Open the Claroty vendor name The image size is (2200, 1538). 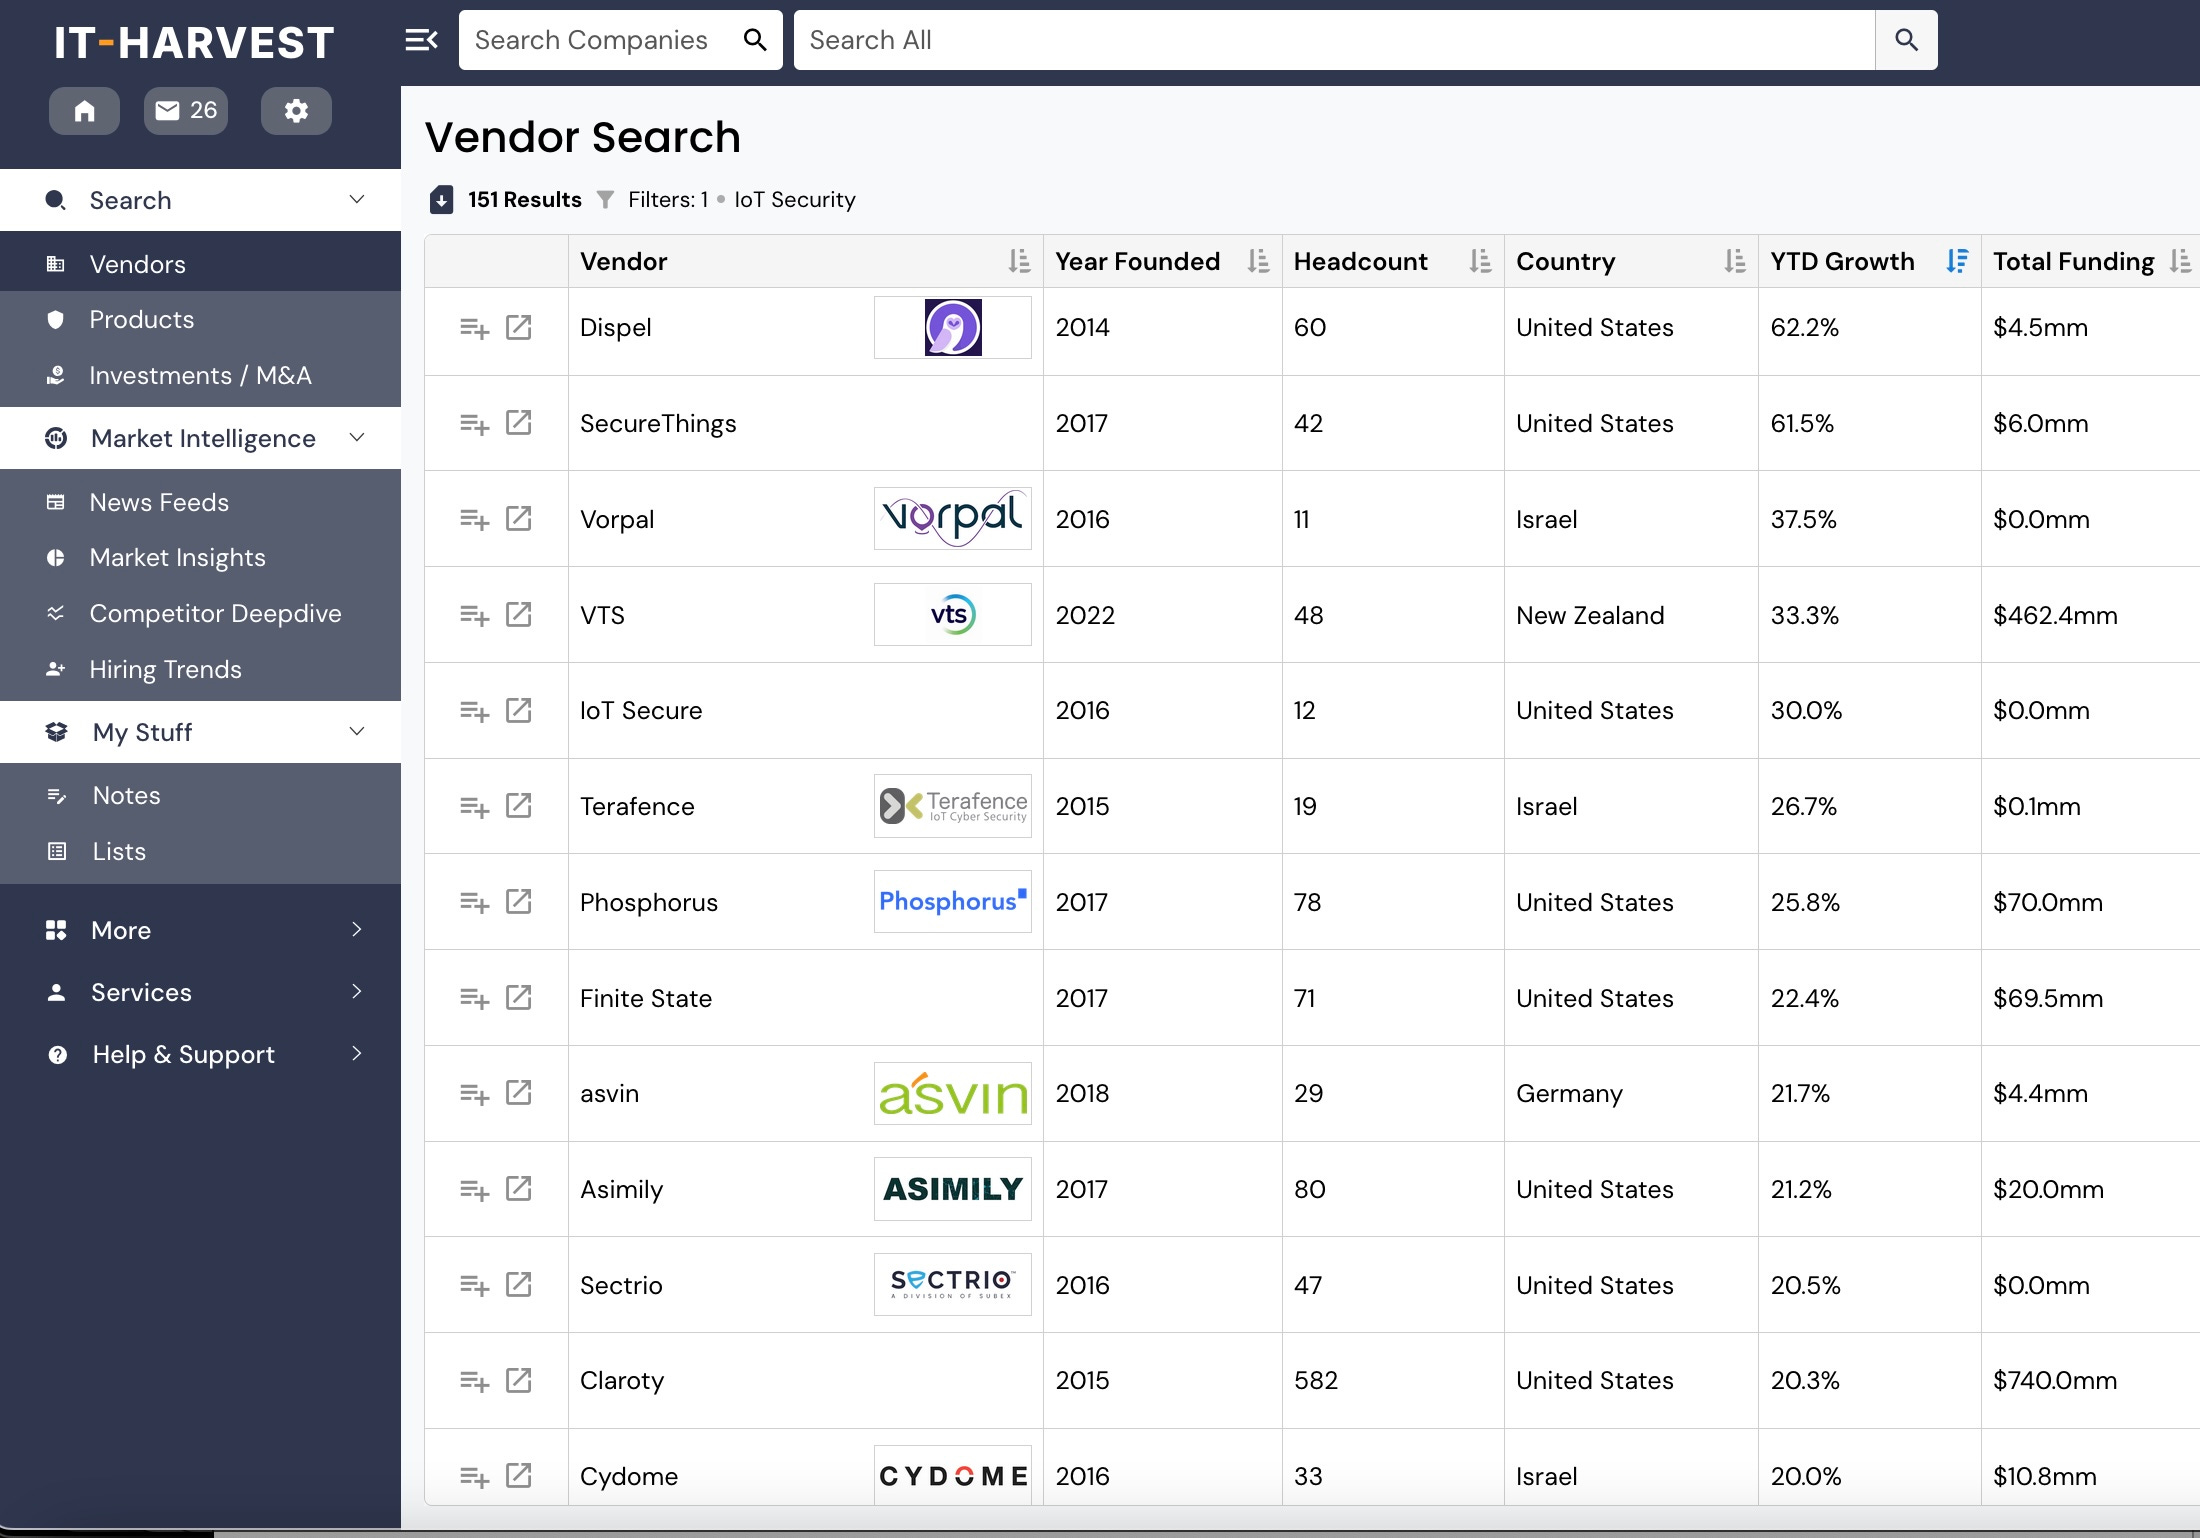(x=622, y=1380)
